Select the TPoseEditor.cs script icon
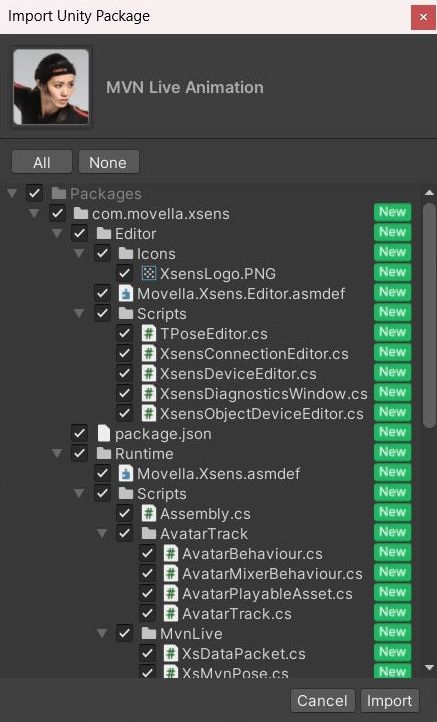Image resolution: width=437 pixels, height=722 pixels. click(148, 333)
